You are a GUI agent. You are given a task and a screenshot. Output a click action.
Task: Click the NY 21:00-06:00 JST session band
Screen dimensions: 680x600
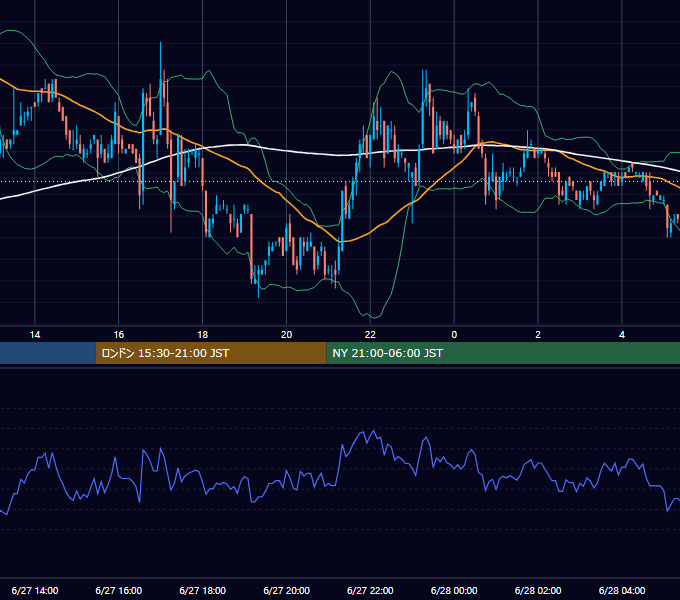503,353
